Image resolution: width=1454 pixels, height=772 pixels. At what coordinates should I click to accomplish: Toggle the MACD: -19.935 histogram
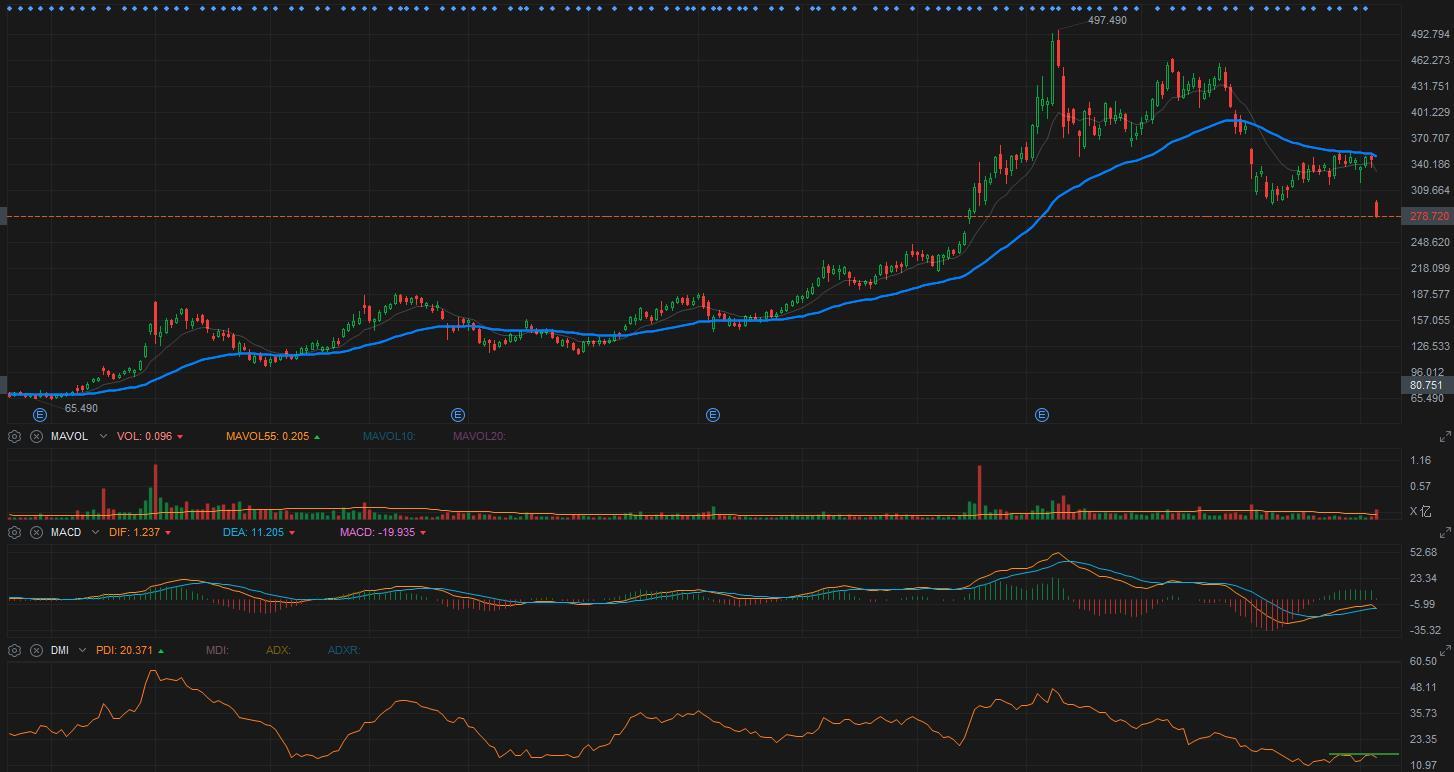[x=383, y=533]
